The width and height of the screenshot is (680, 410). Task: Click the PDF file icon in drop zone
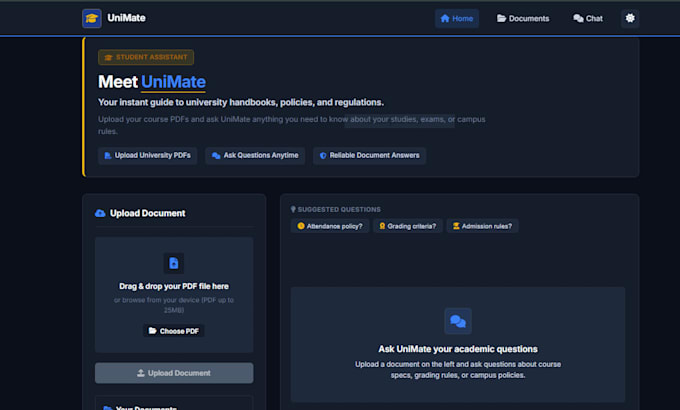pyautogui.click(x=174, y=263)
